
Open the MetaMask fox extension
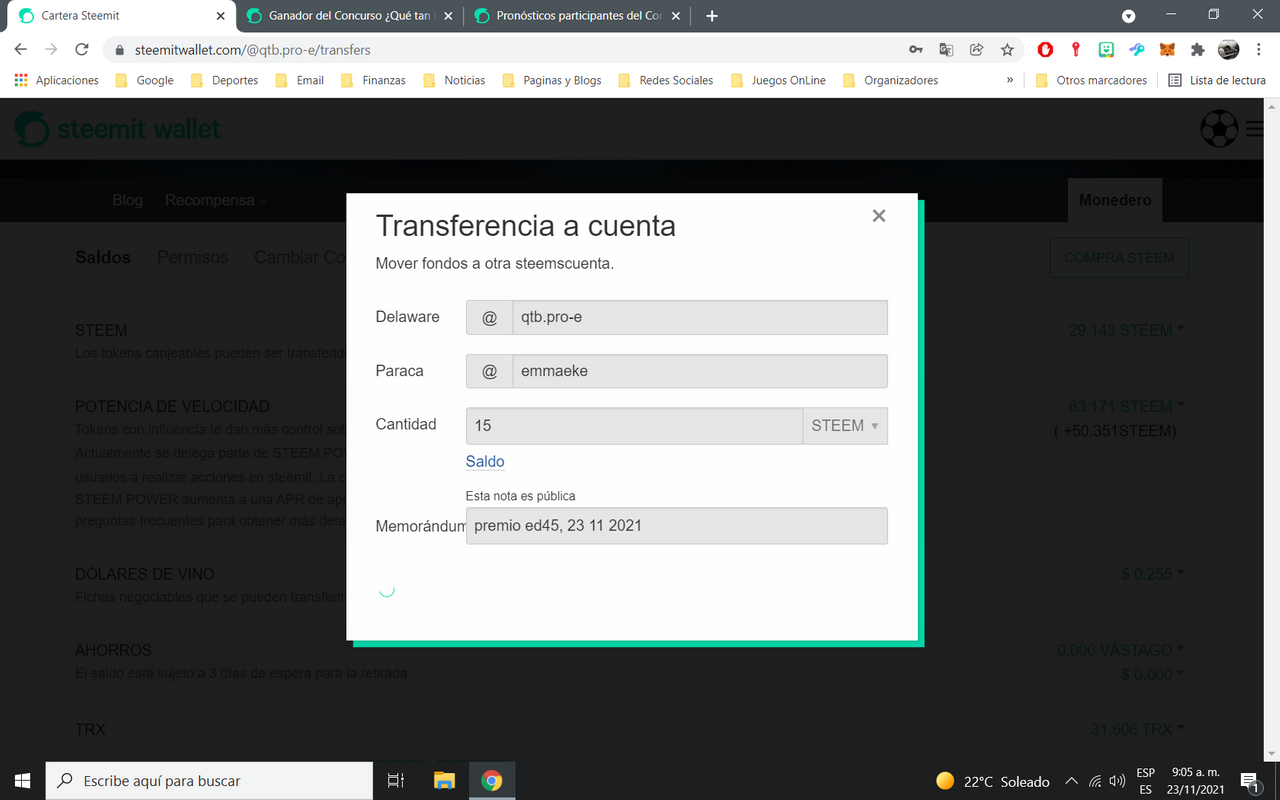point(1167,49)
